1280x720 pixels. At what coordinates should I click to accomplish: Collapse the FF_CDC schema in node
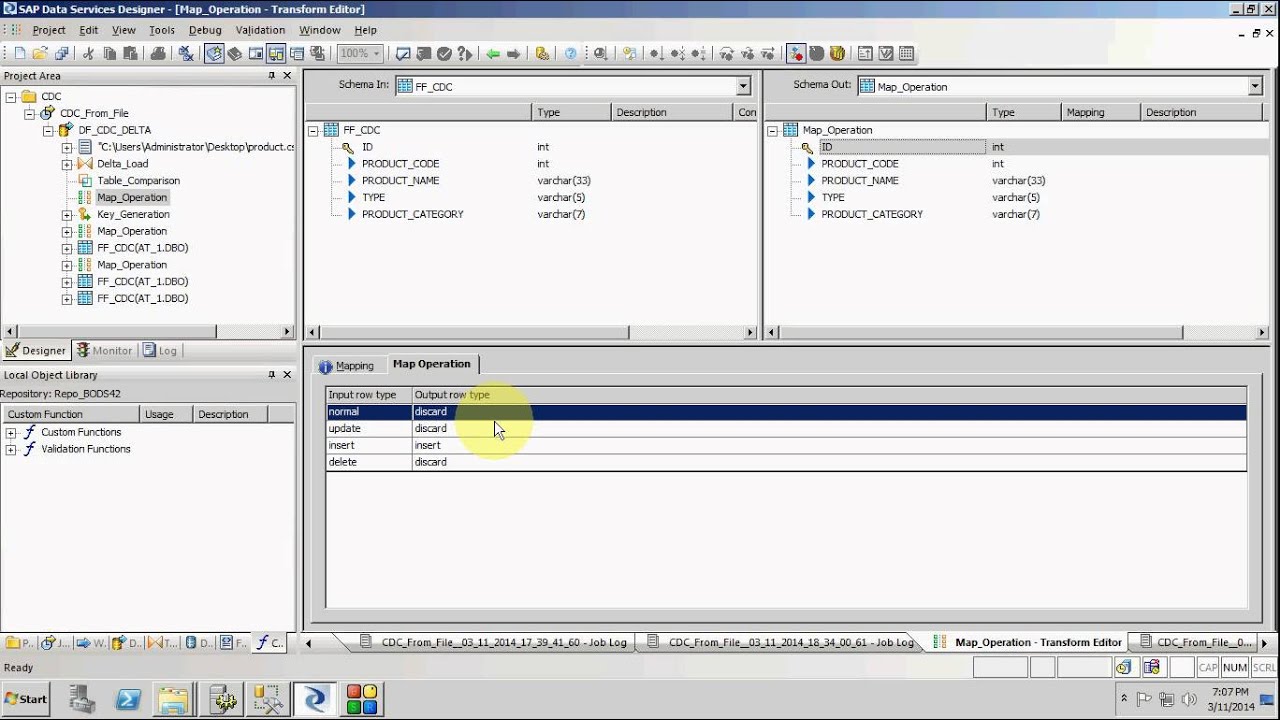pos(313,131)
